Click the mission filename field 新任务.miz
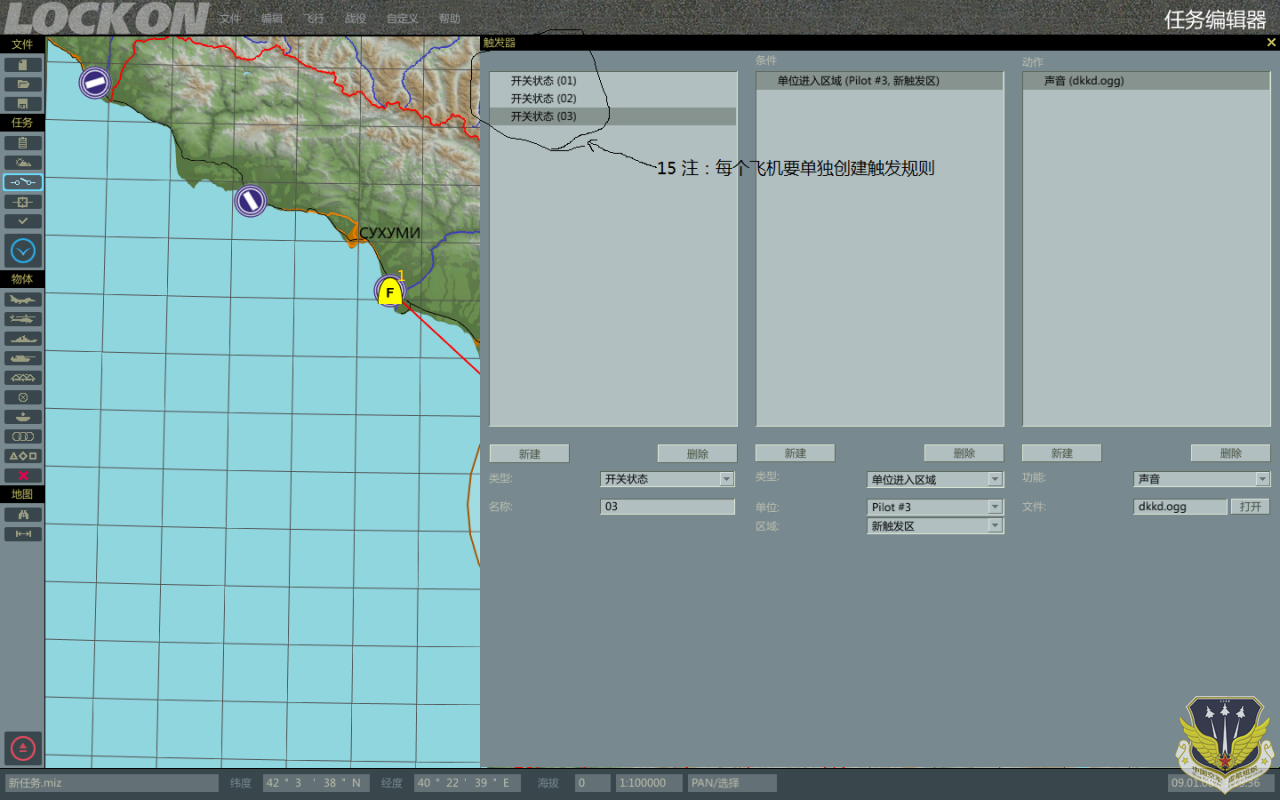Viewport: 1280px width, 800px height. coord(111,783)
